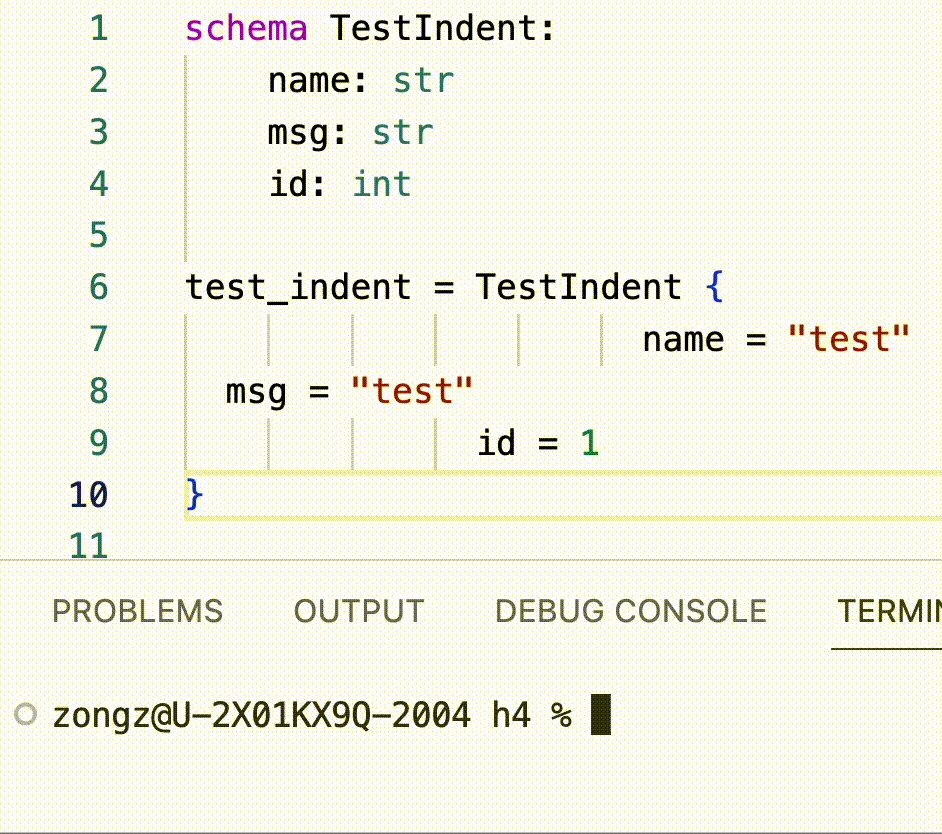Click the TestIndent schema name on line 1
The height and width of the screenshot is (834, 942).
pyautogui.click(x=434, y=28)
